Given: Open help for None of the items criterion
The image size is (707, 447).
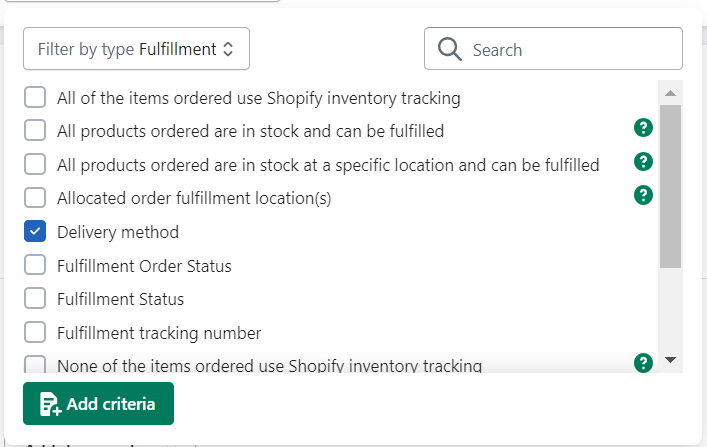Looking at the screenshot, I should [643, 363].
